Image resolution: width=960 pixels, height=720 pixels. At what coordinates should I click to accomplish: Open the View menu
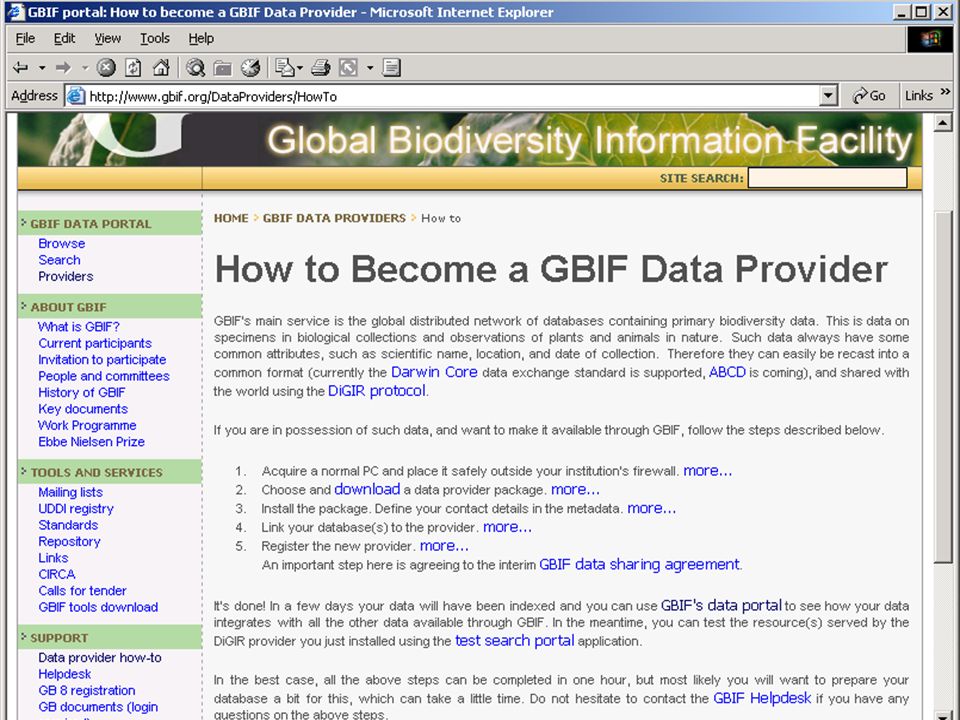(x=108, y=39)
